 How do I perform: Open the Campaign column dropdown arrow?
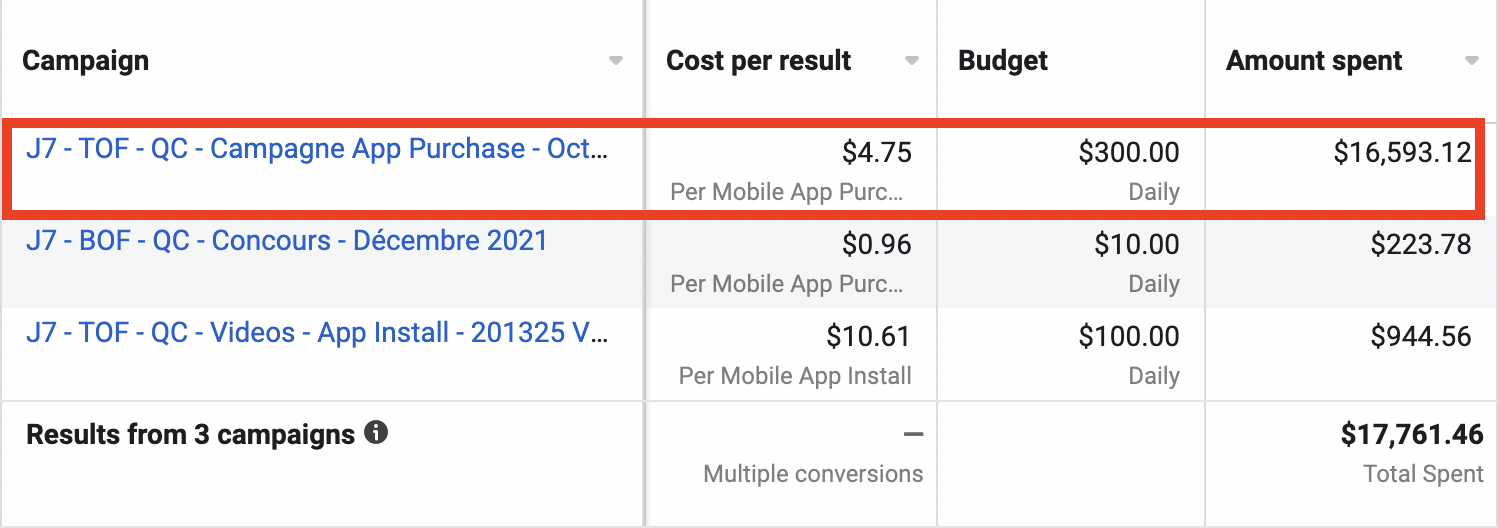[x=616, y=61]
